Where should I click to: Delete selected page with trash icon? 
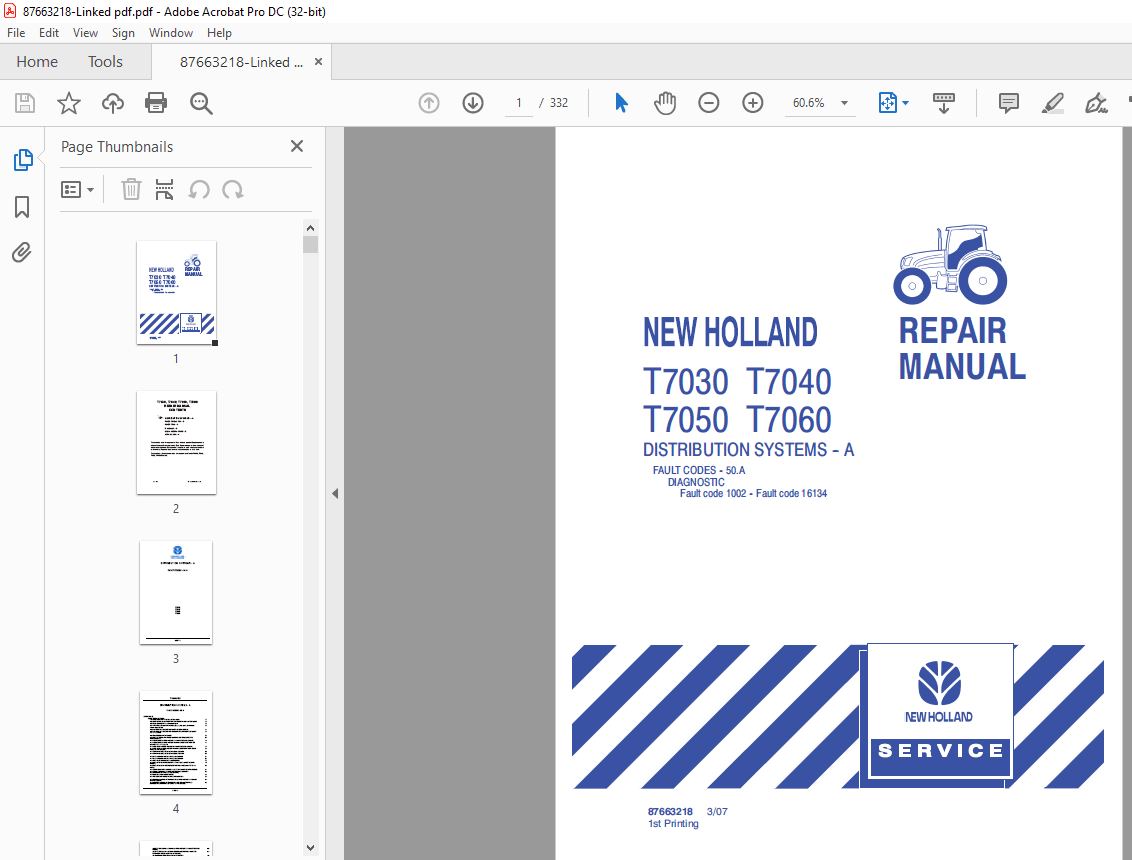coord(131,190)
